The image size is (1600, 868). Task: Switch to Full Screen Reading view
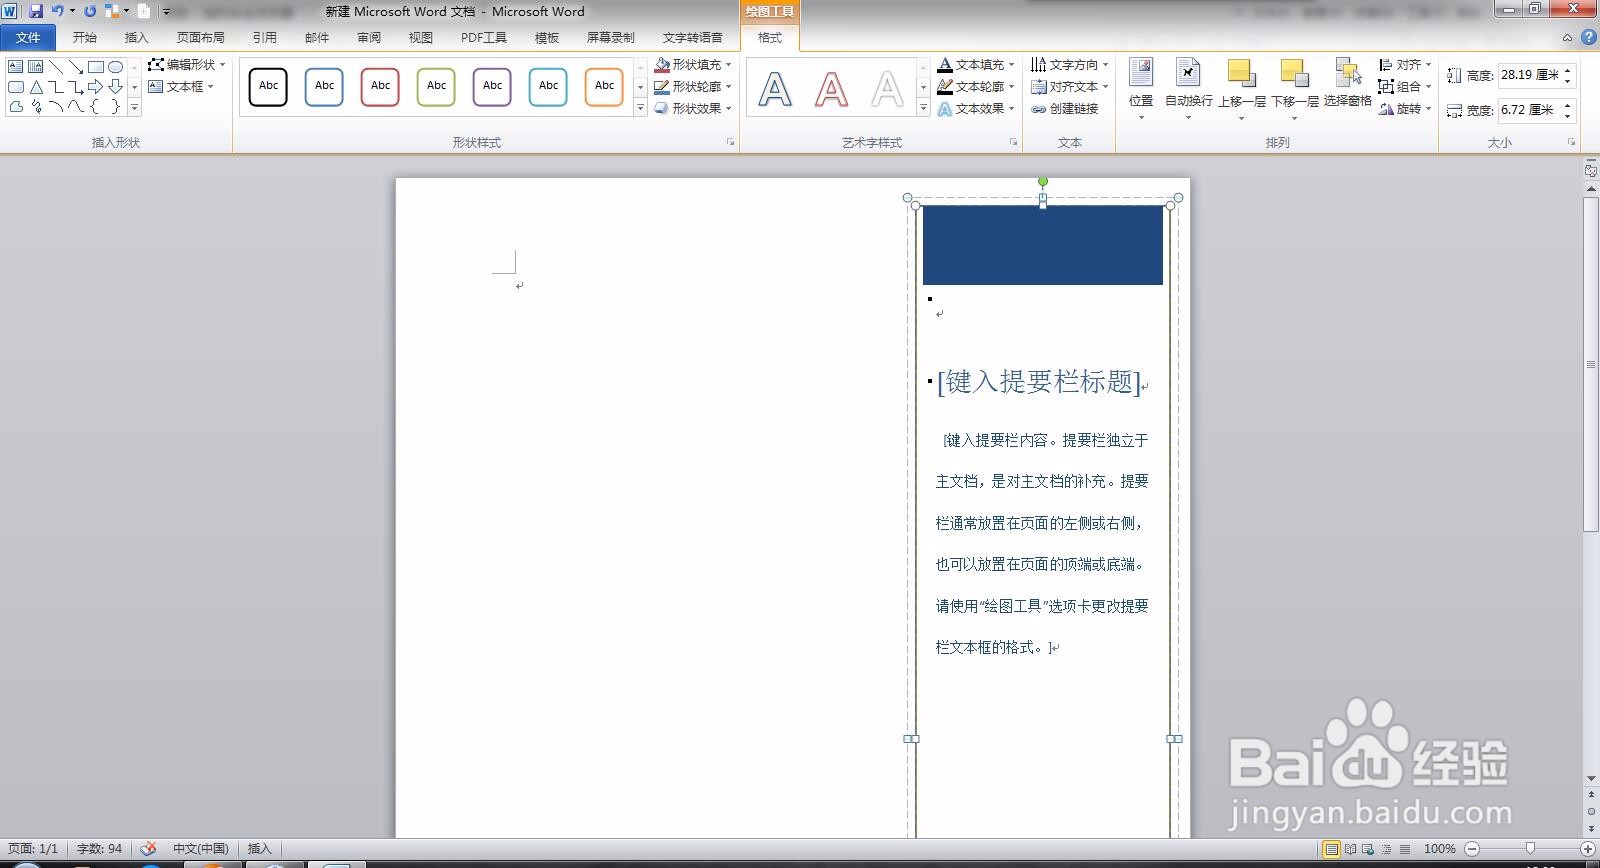pos(1350,849)
